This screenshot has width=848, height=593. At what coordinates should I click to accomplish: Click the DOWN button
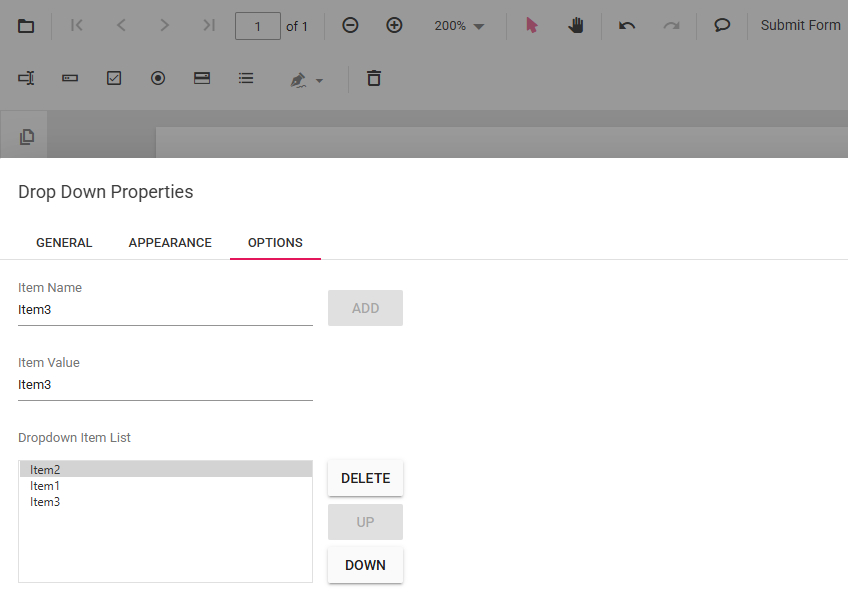pyautogui.click(x=366, y=565)
